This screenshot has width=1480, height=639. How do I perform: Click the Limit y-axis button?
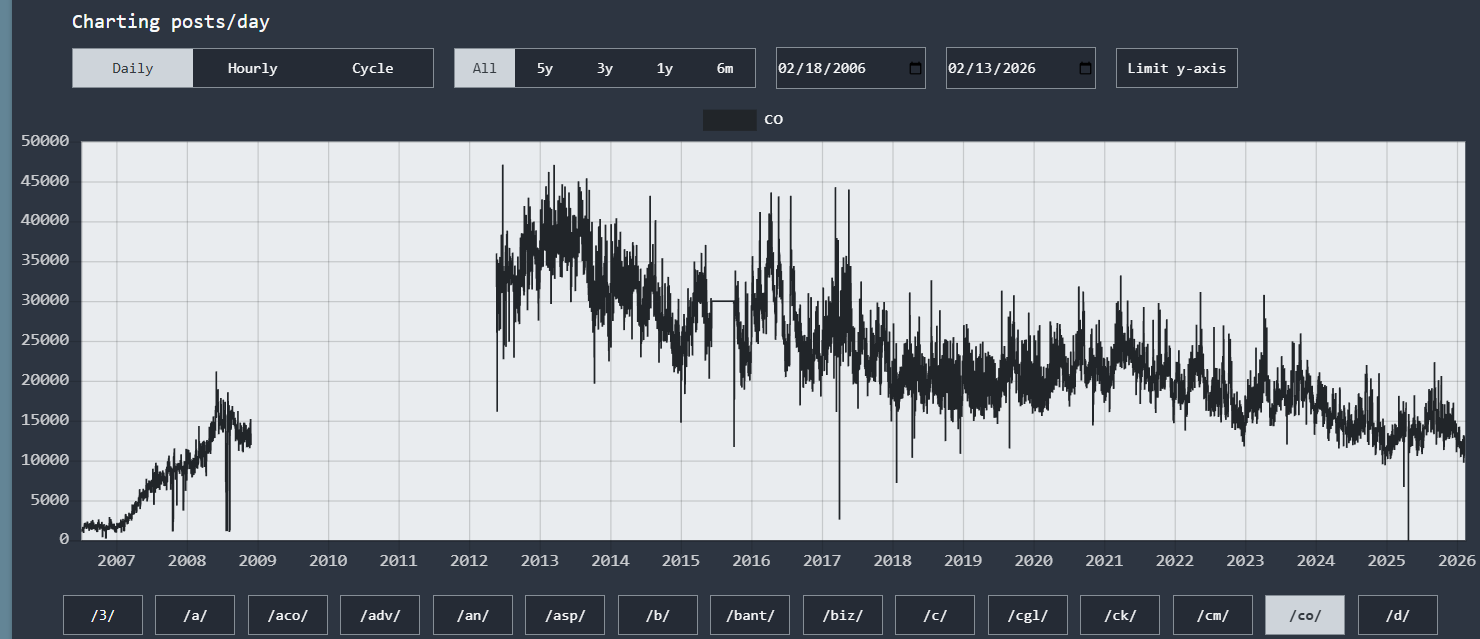1177,68
